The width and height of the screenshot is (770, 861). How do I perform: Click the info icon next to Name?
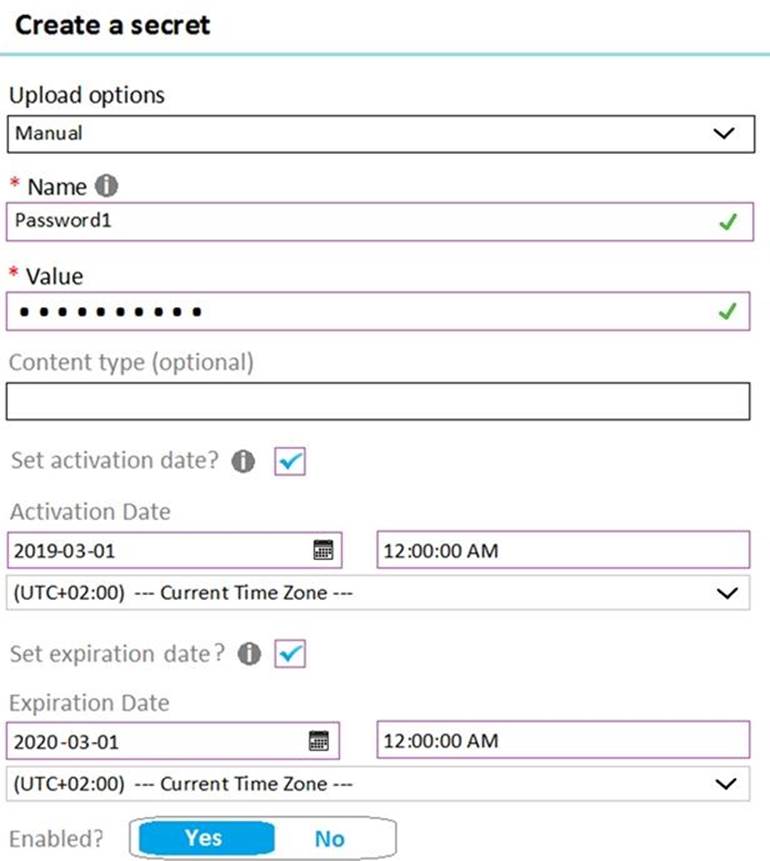click(106, 186)
